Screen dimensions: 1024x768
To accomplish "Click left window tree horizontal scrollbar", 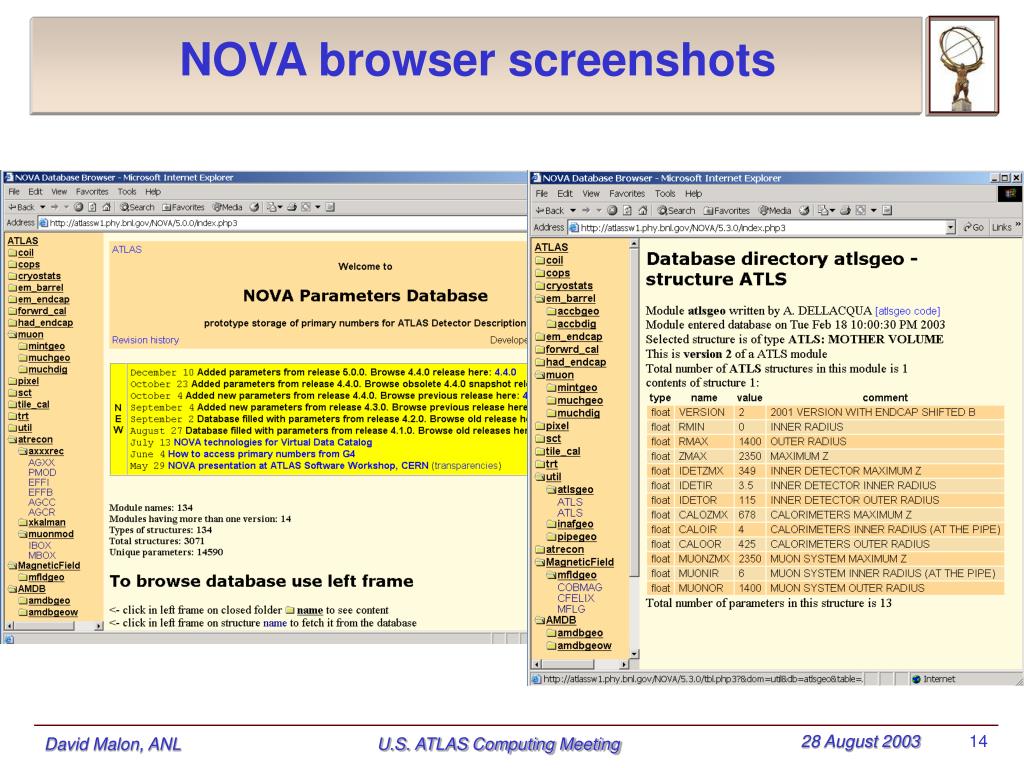I will point(54,626).
